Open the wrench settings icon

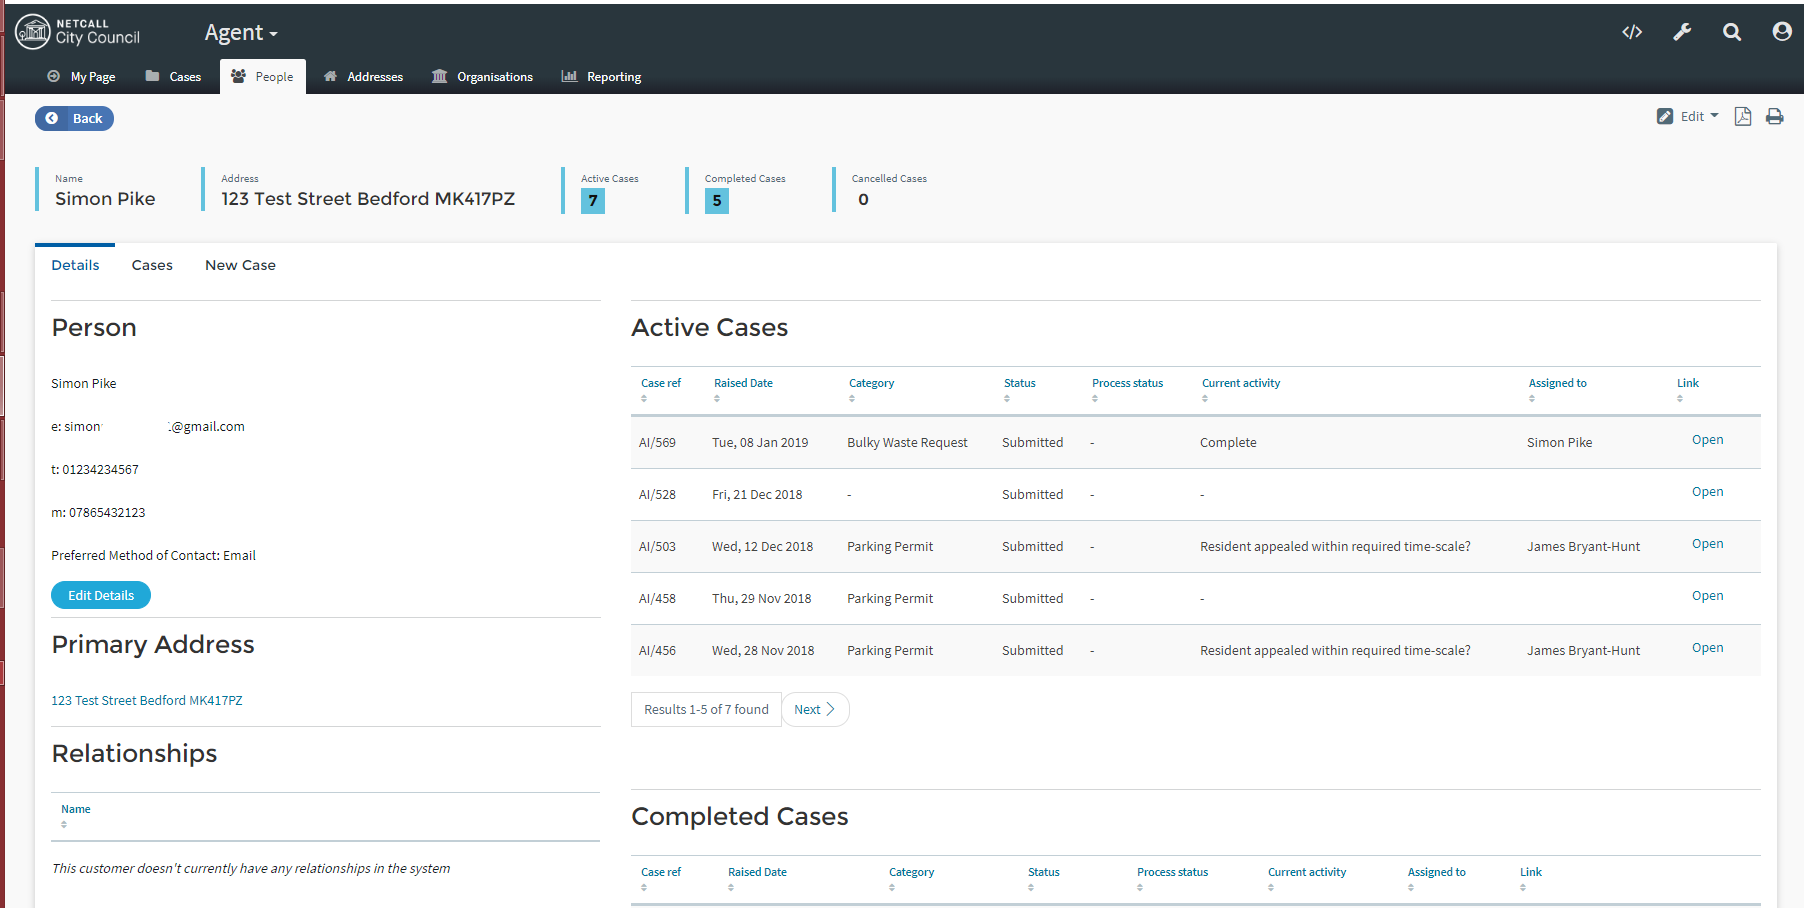point(1682,32)
